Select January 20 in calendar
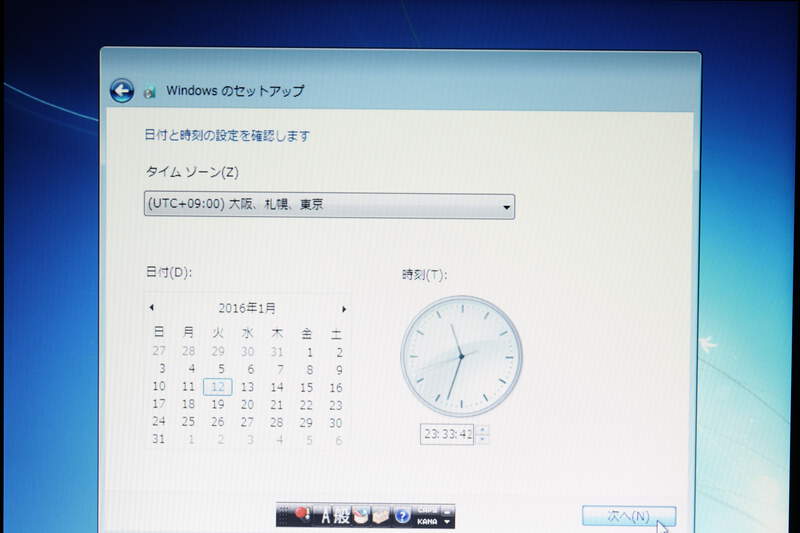The width and height of the screenshot is (800, 533). coord(247,404)
